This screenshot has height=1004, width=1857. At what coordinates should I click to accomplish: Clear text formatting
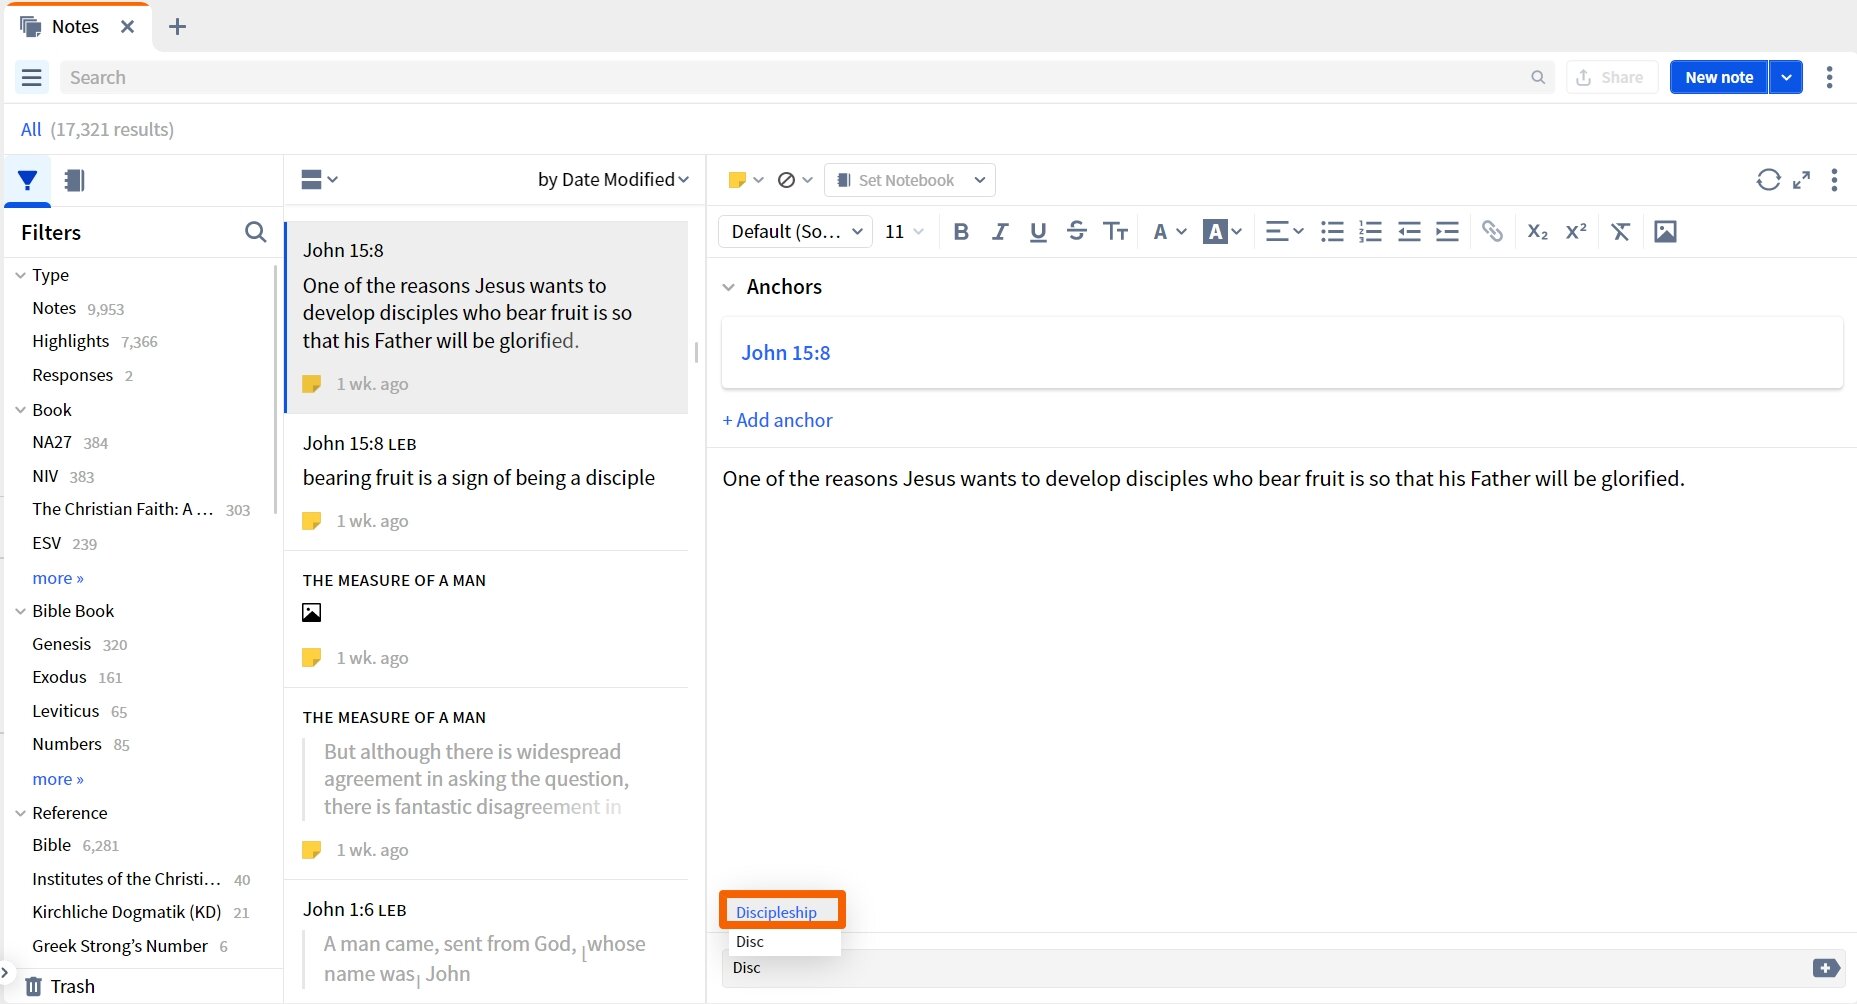click(1621, 232)
